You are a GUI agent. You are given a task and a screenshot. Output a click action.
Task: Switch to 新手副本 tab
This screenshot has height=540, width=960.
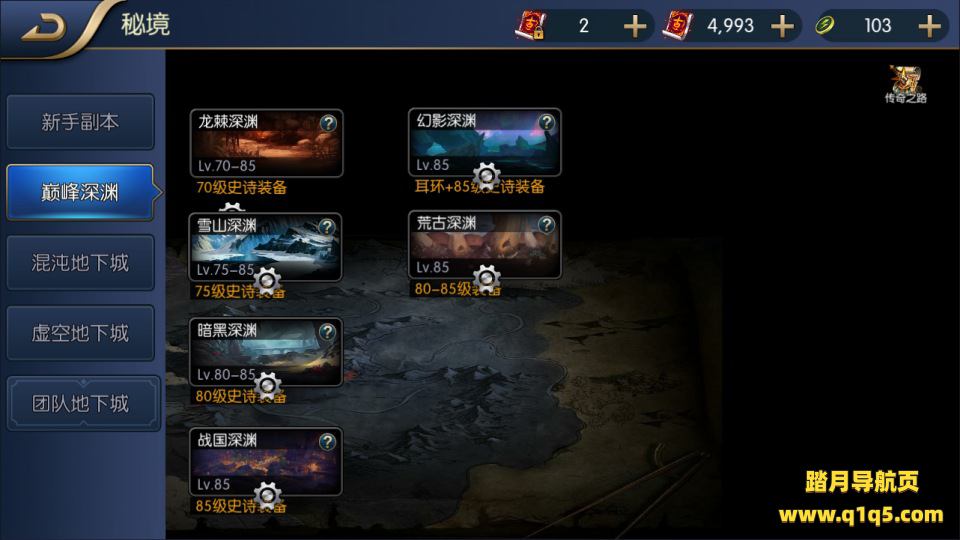coord(80,122)
